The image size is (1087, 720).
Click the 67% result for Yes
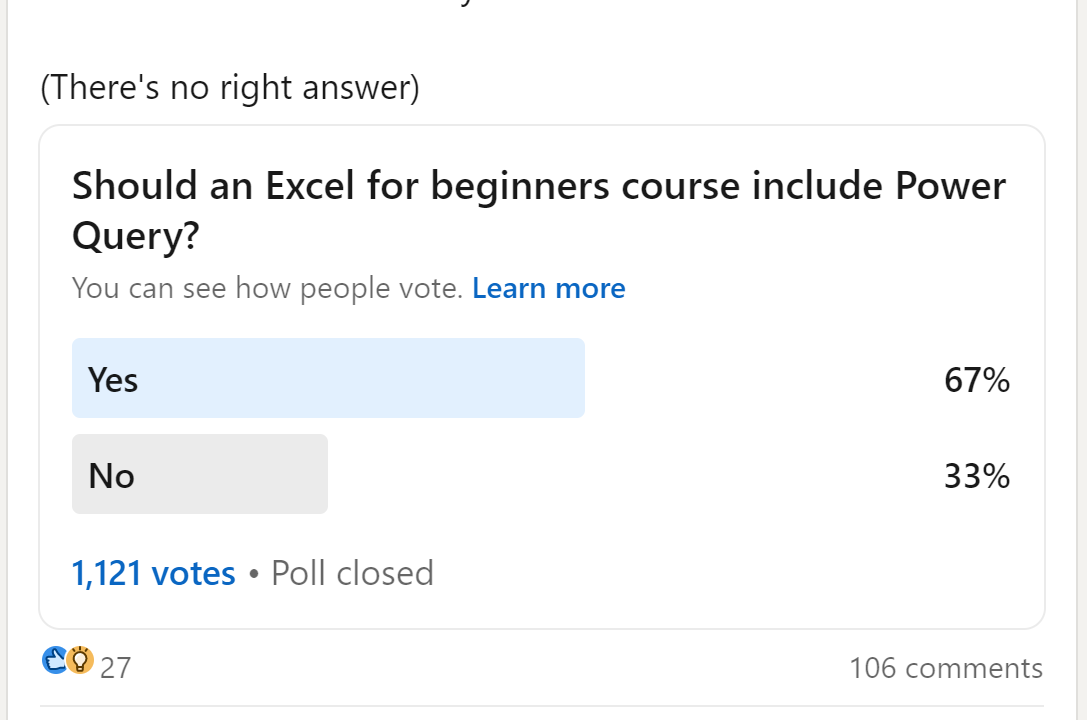[976, 380]
